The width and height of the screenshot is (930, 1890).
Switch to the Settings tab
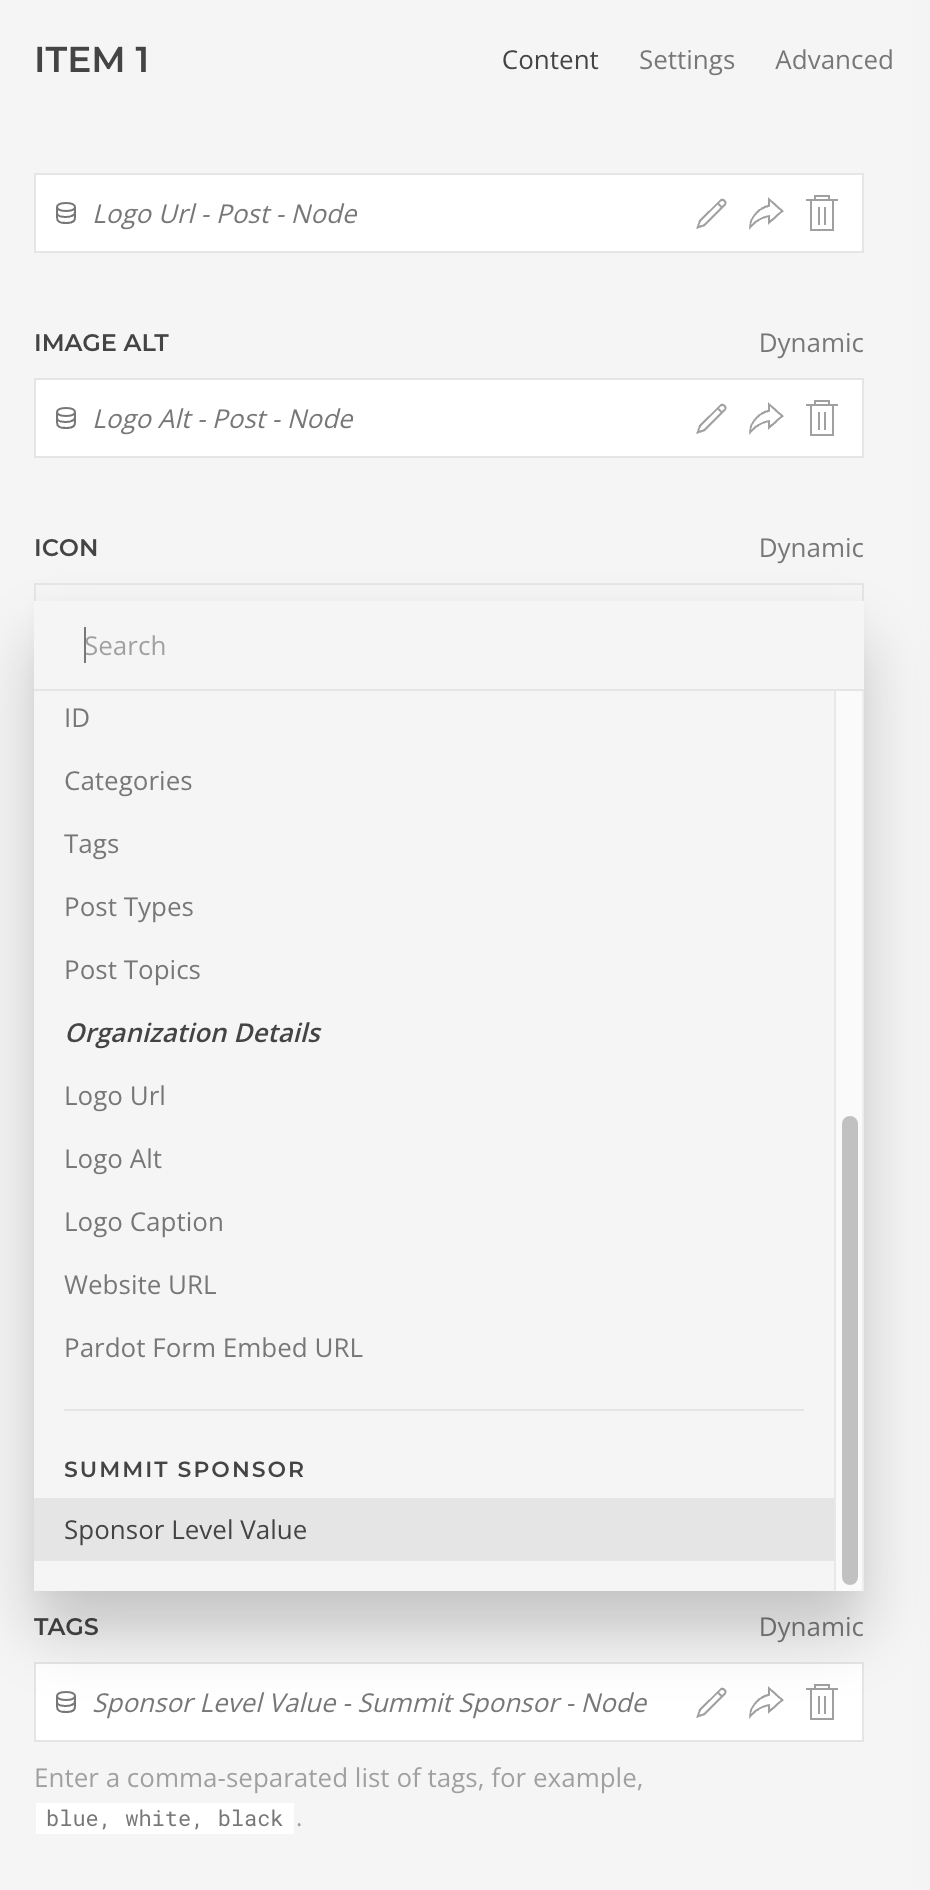[x=687, y=60]
